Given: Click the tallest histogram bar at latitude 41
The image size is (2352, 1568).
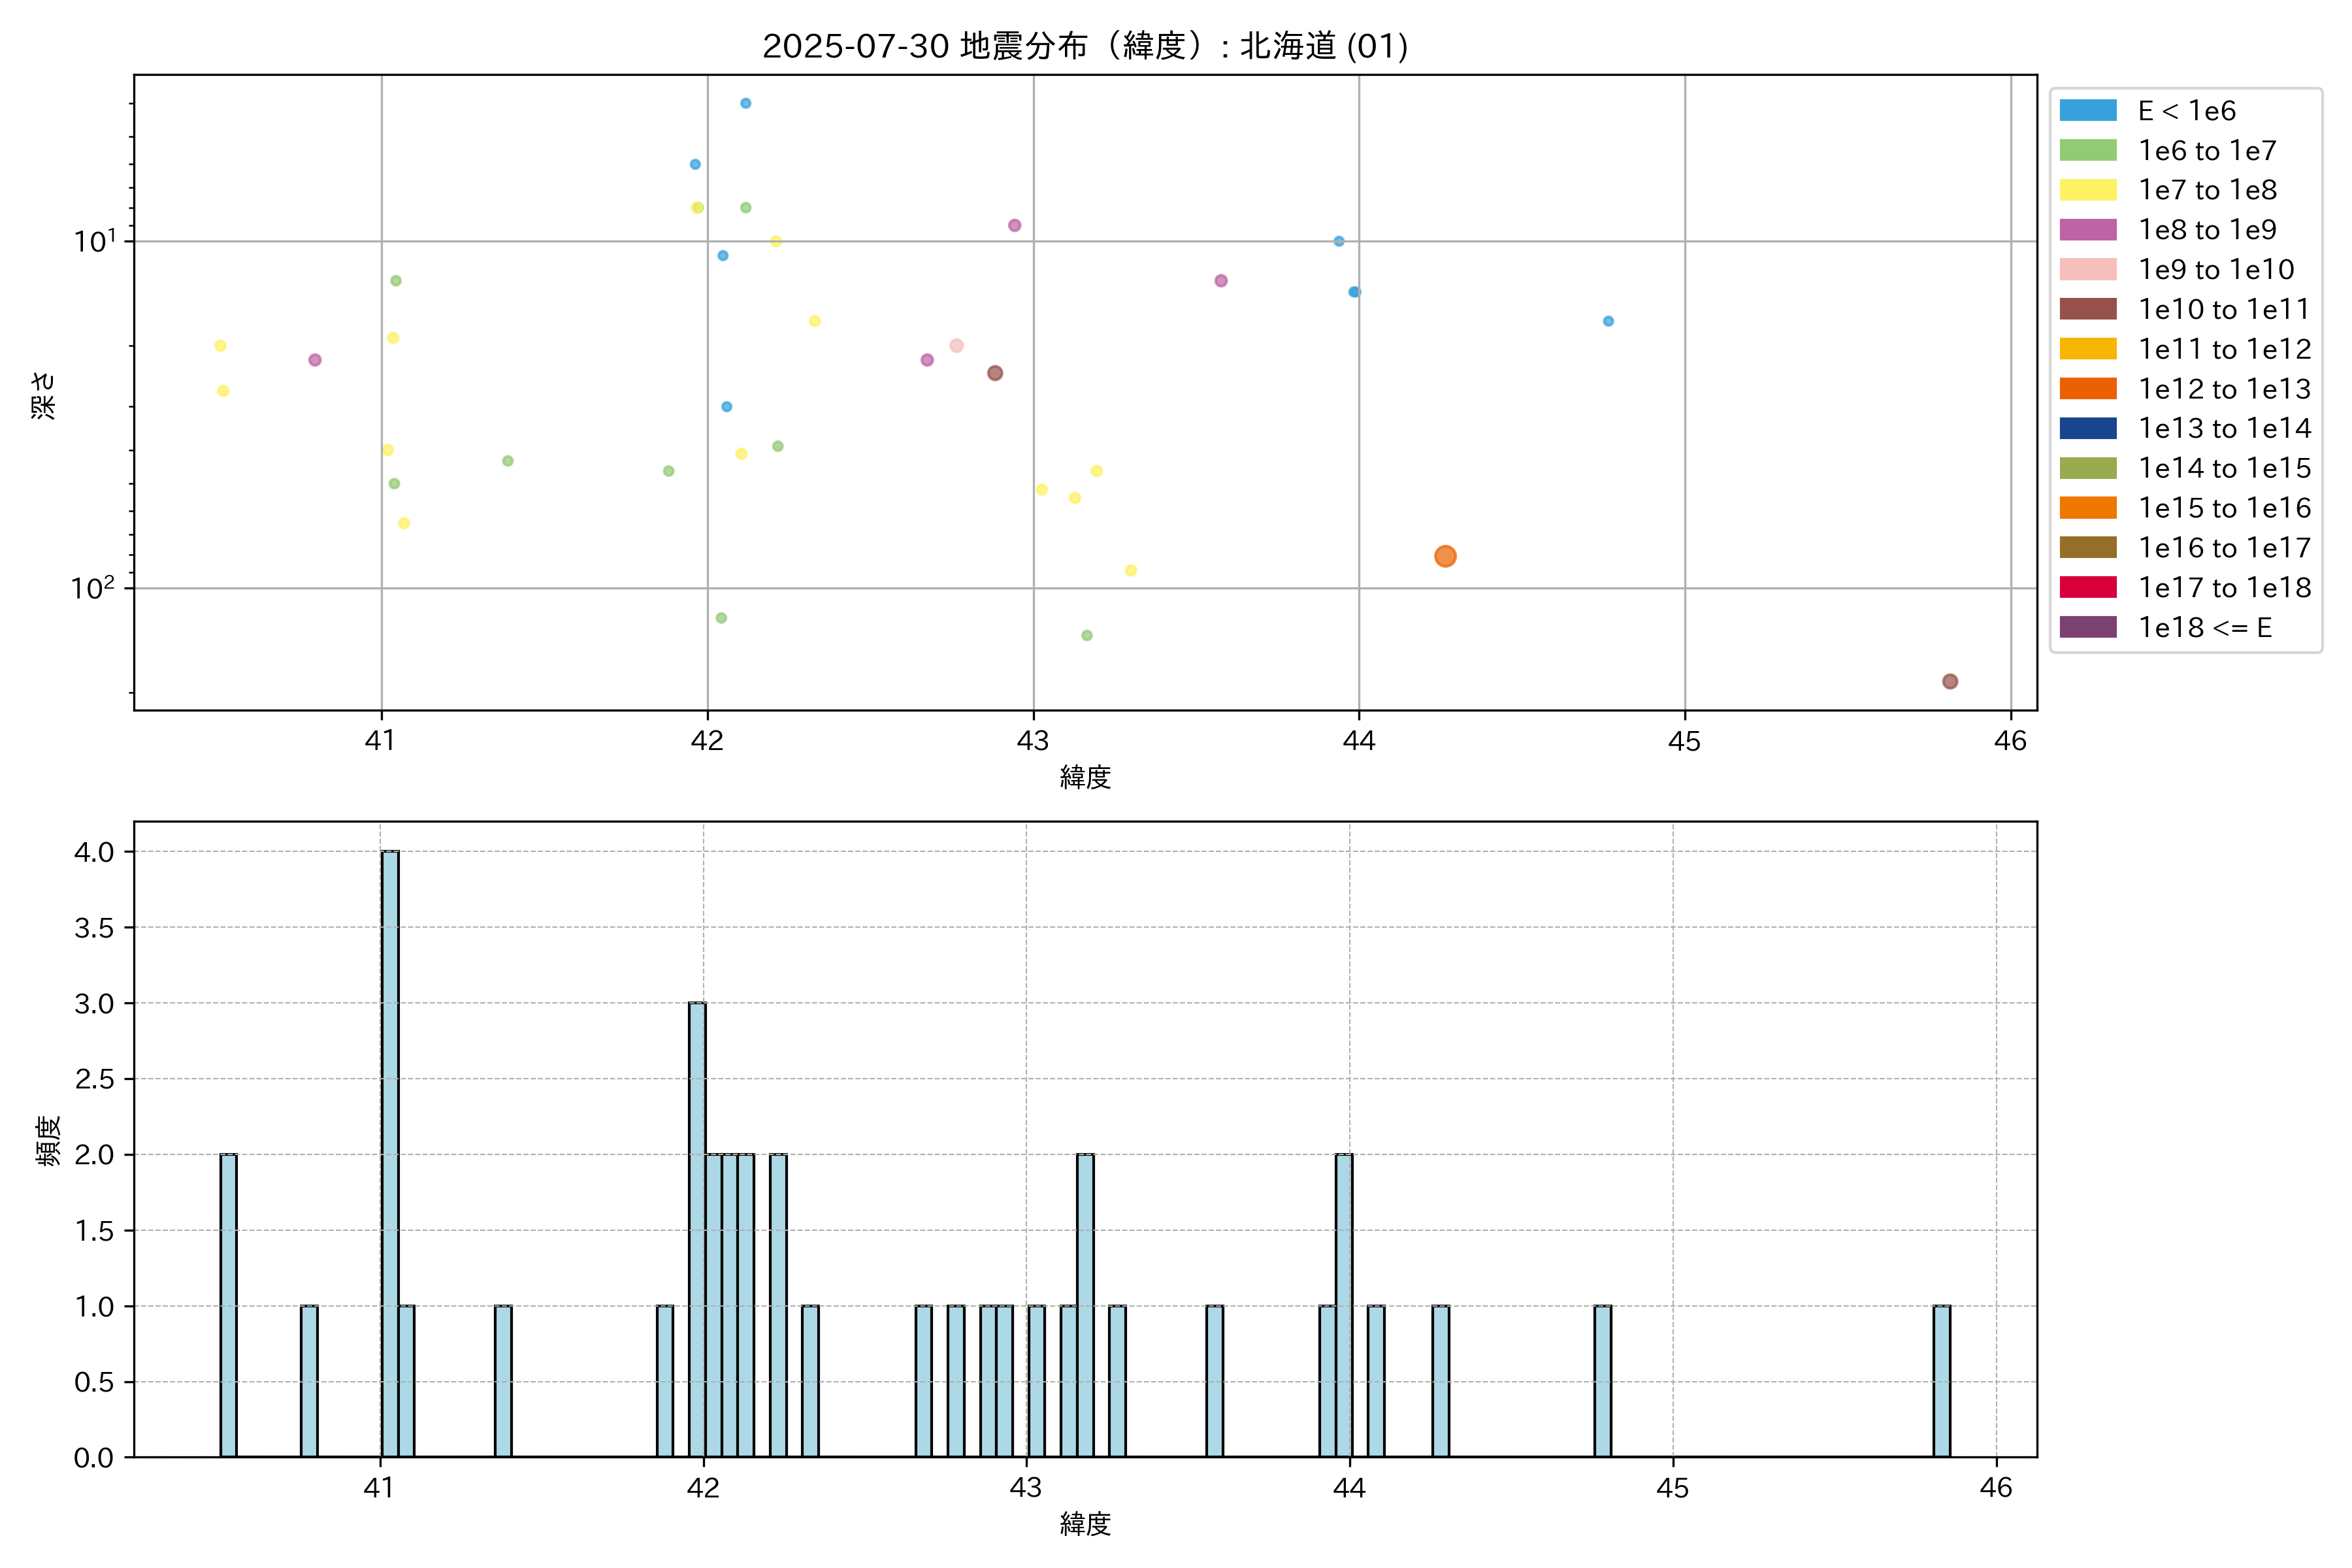Looking at the screenshot, I should (390, 1154).
